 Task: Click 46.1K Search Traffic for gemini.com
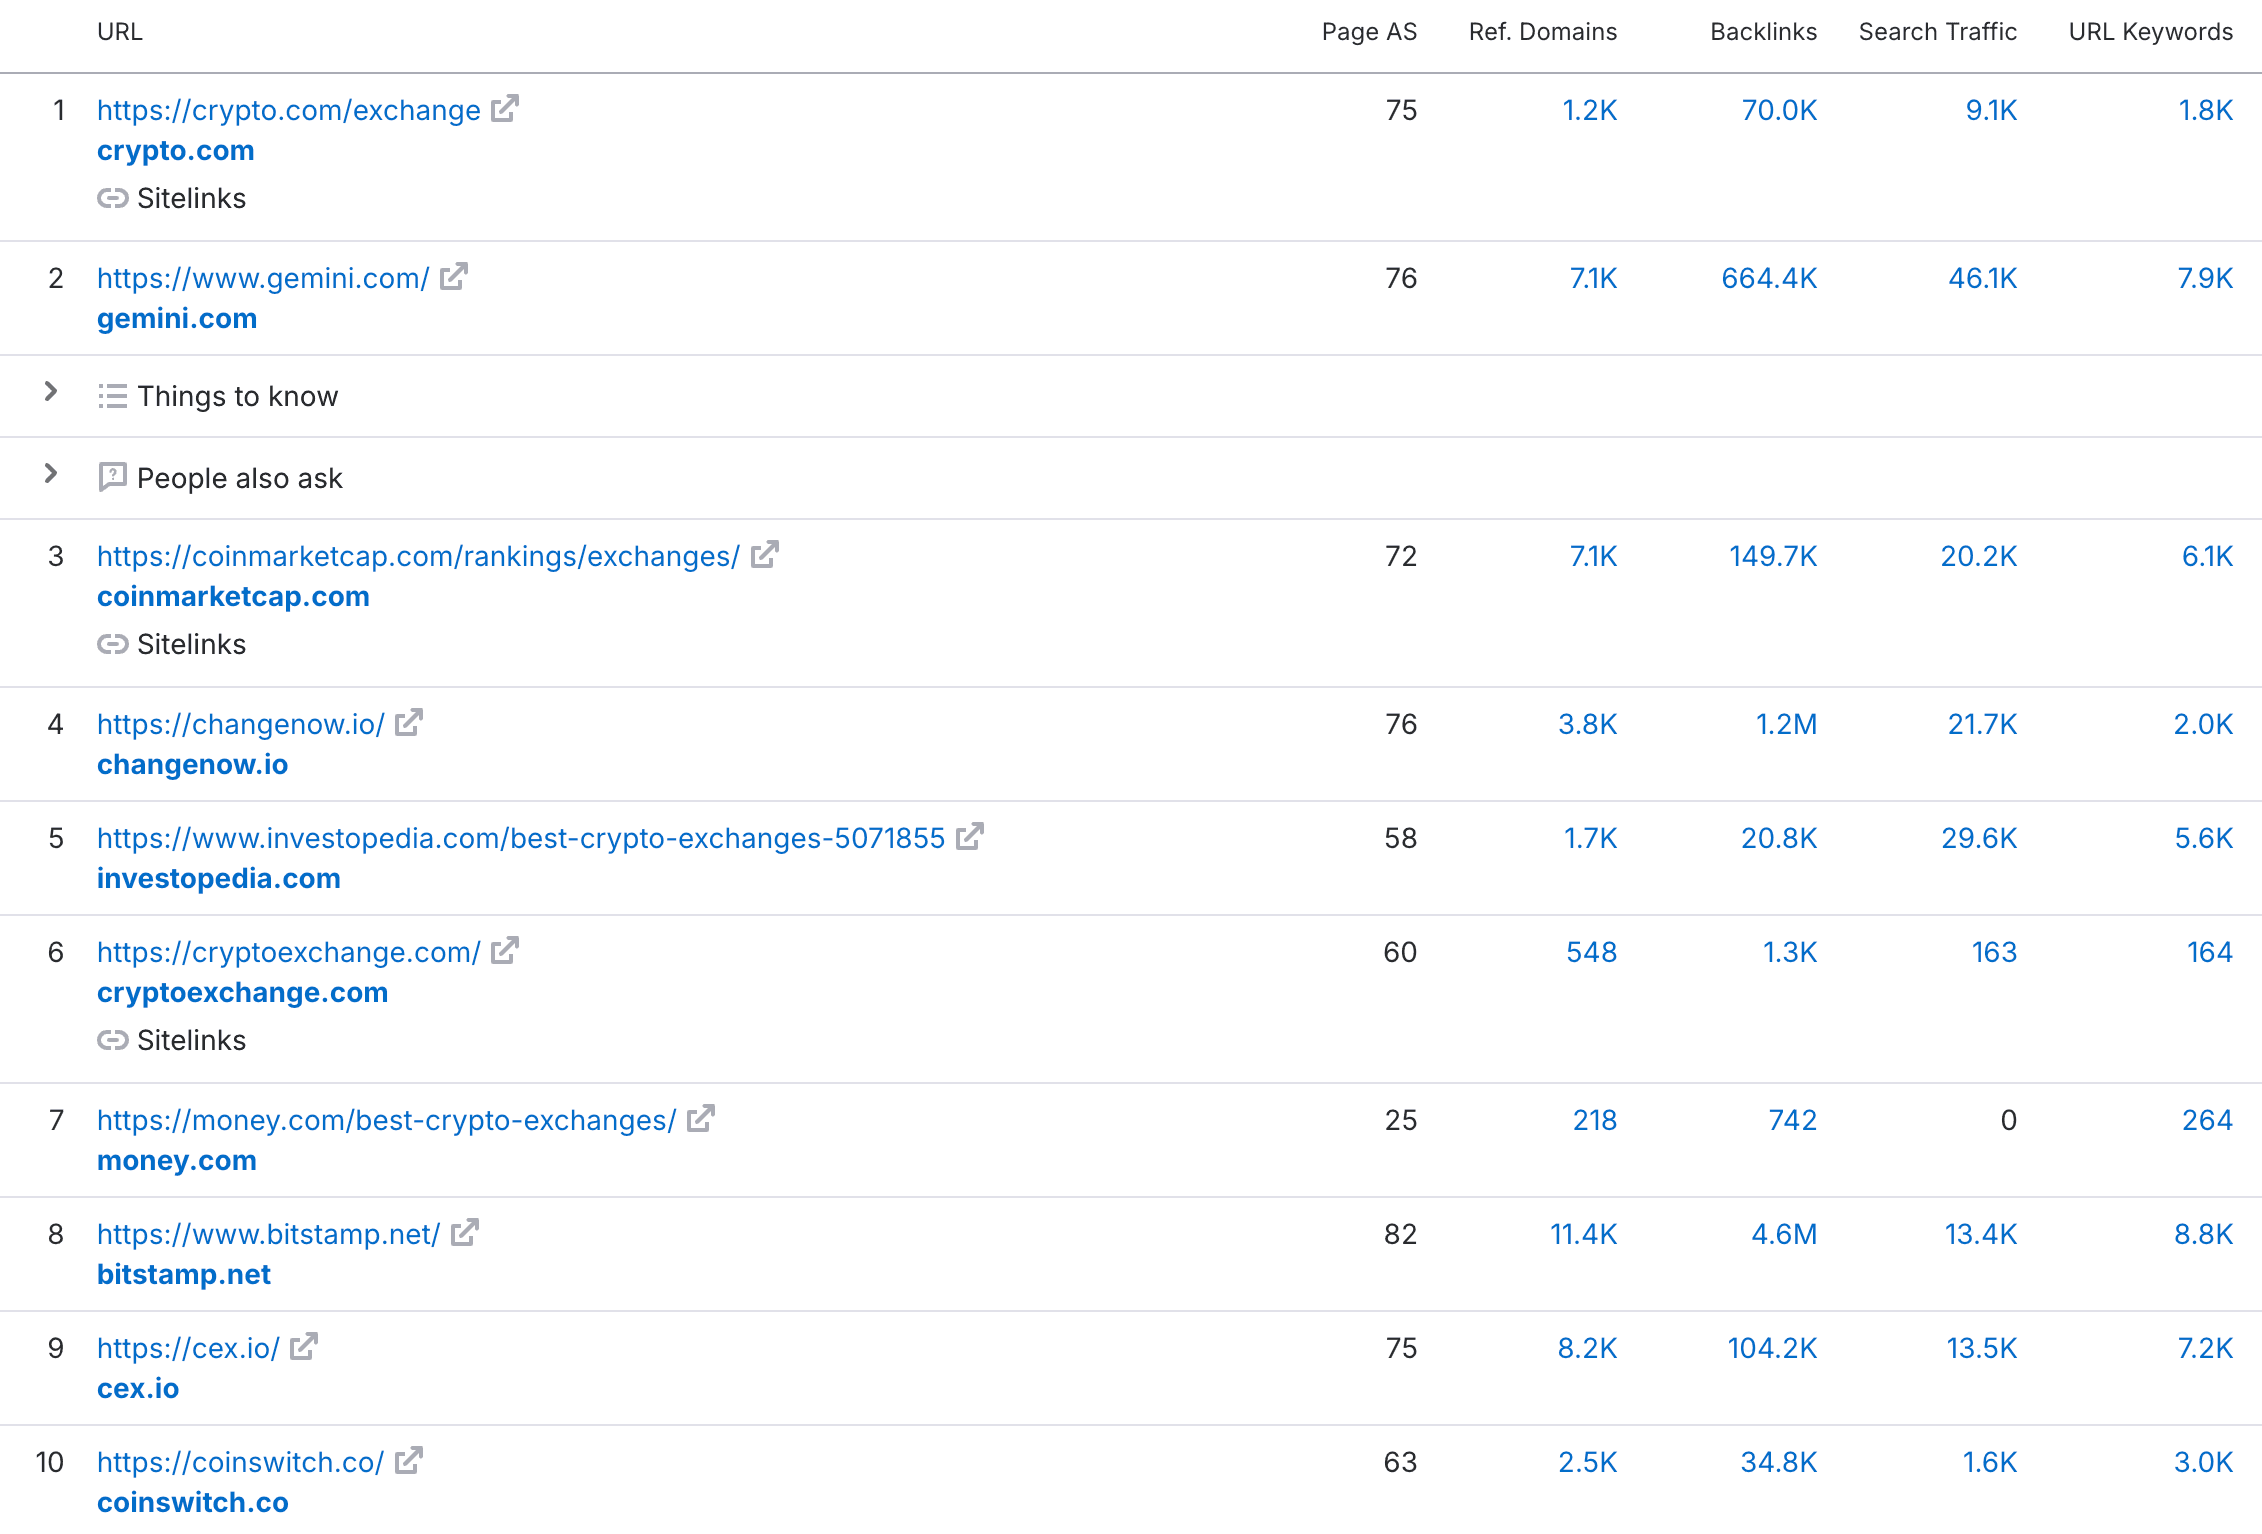(1983, 278)
